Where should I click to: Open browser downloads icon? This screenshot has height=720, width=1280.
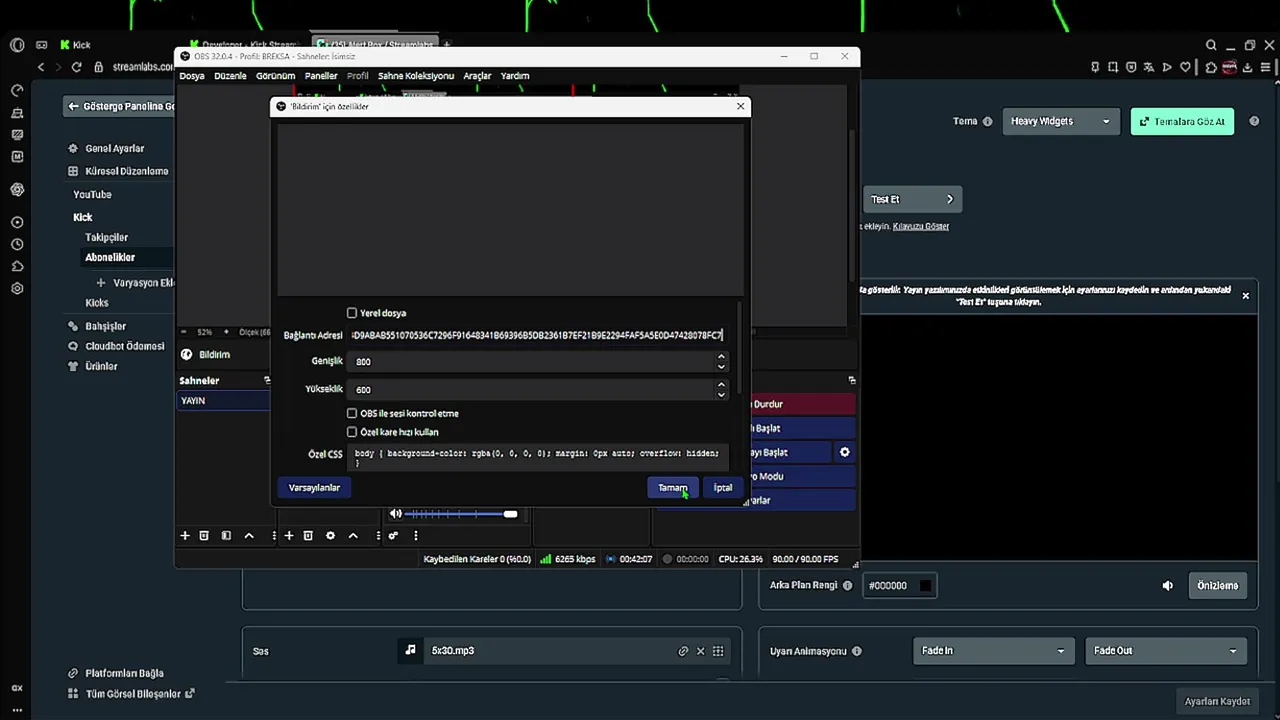pyautogui.click(x=1248, y=67)
